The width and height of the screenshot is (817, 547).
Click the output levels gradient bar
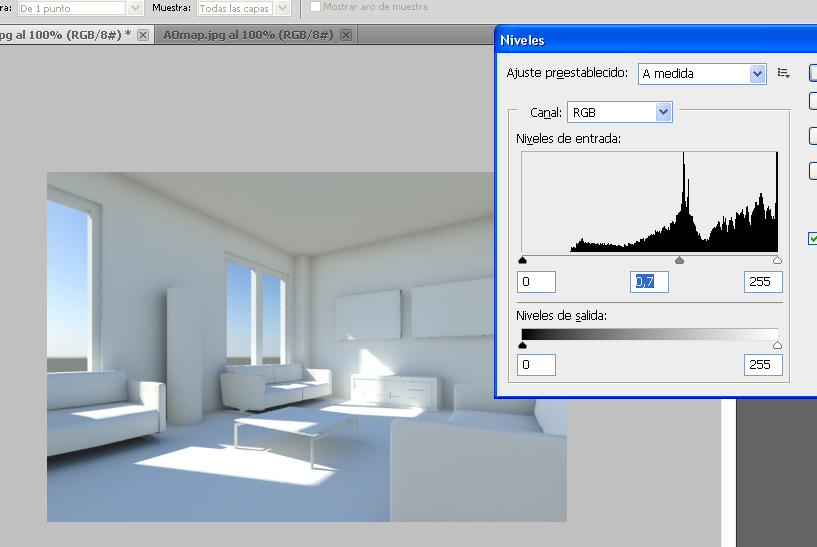[650, 334]
